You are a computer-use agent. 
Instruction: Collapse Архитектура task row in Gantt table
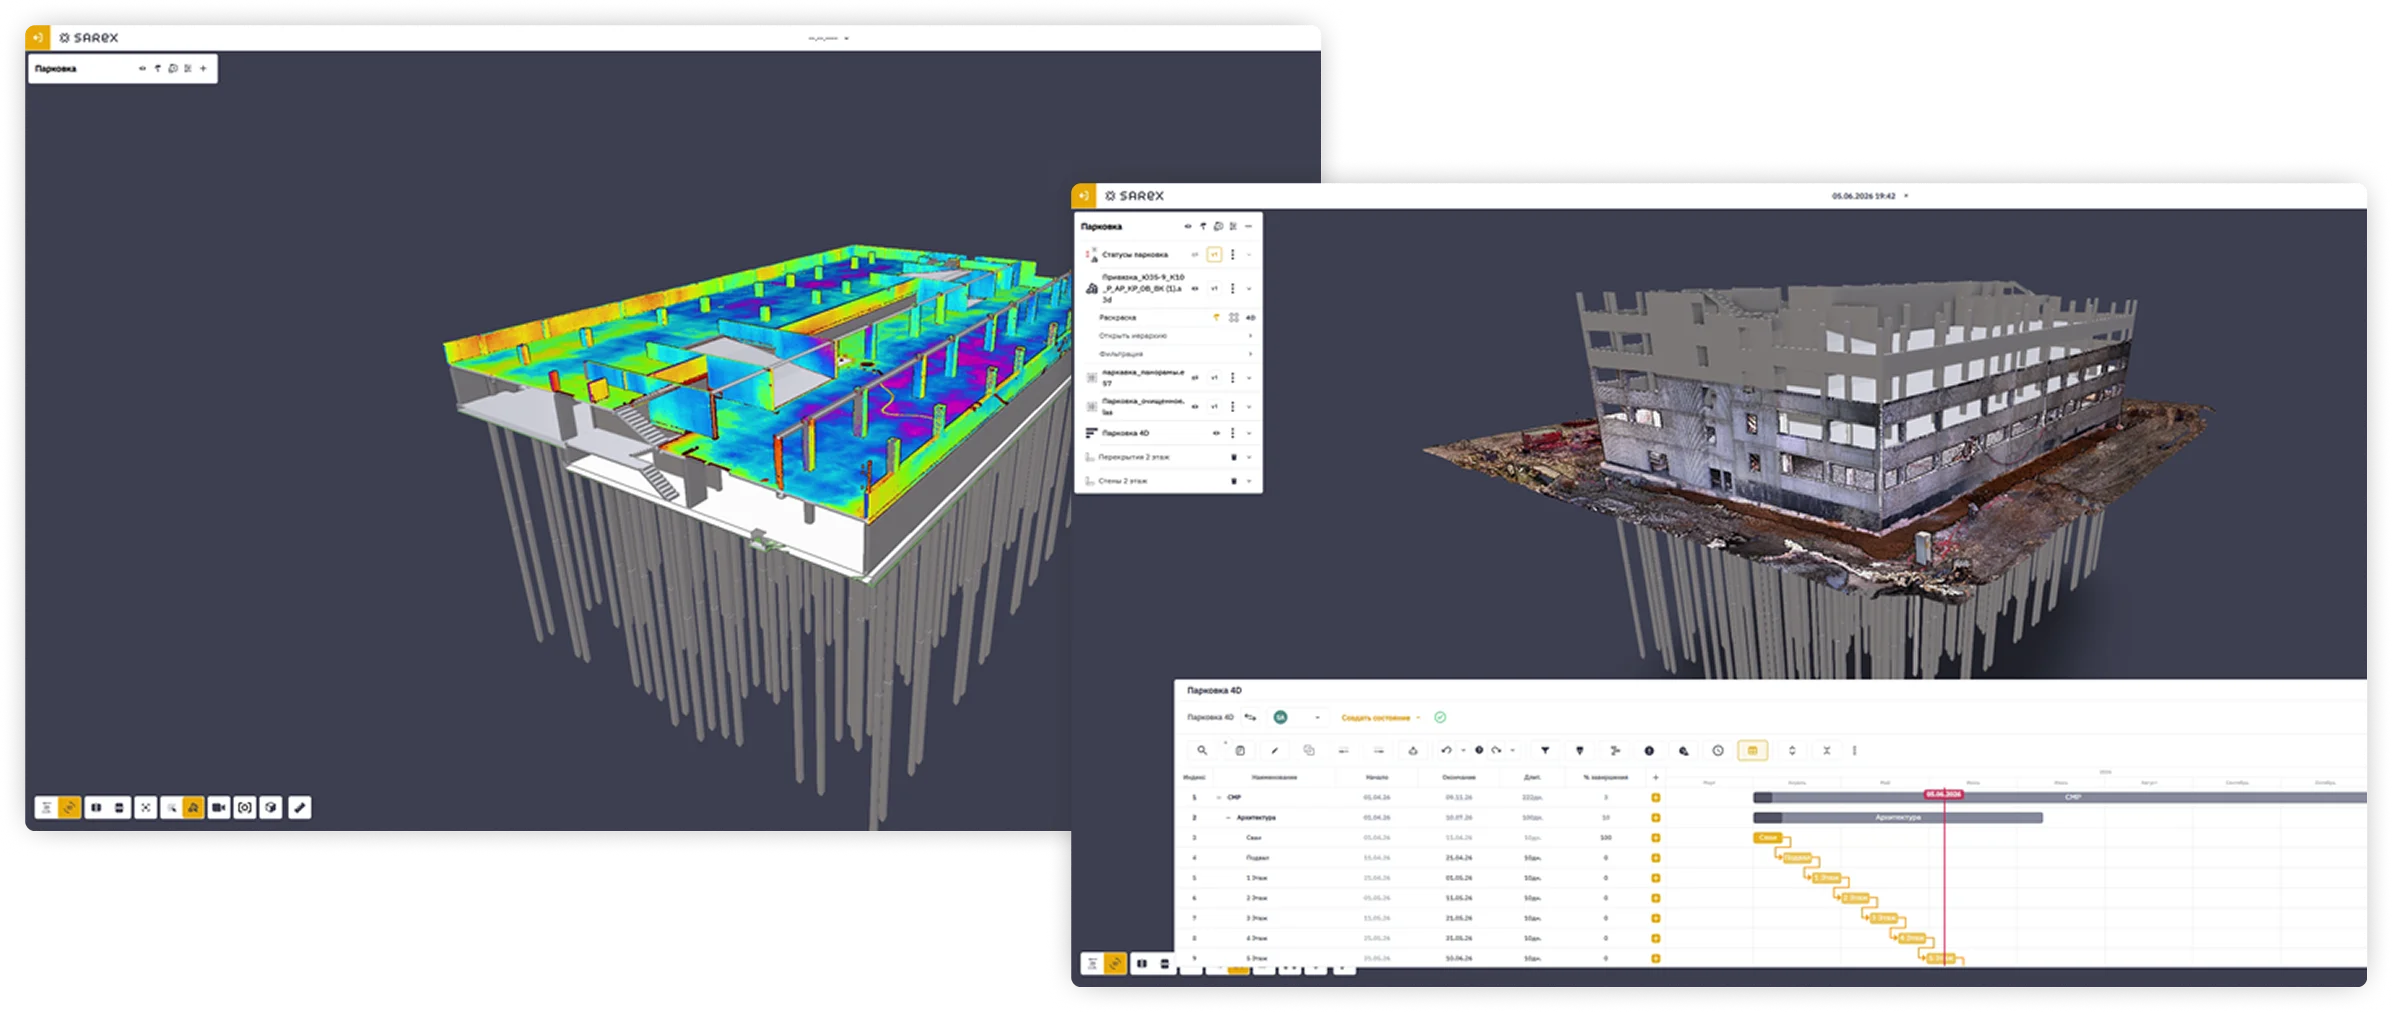point(1228,818)
